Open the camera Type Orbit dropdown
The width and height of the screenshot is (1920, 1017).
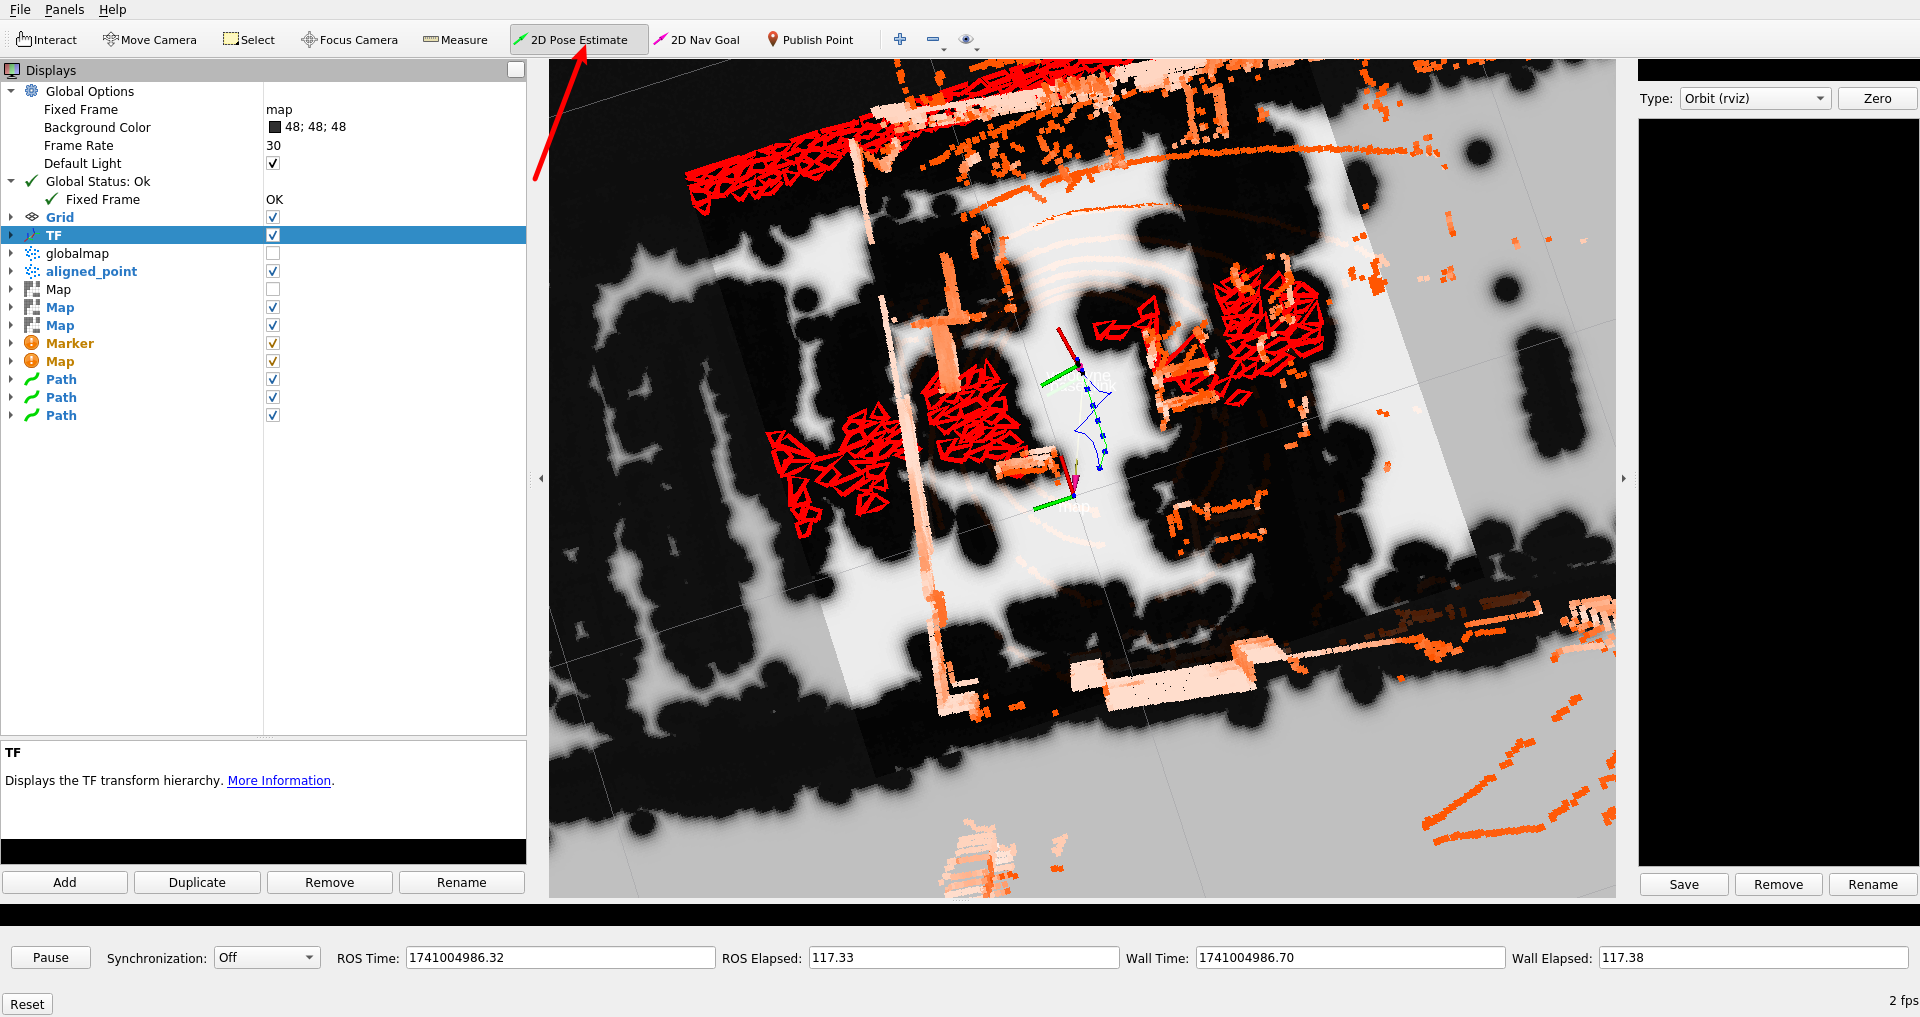click(1754, 98)
